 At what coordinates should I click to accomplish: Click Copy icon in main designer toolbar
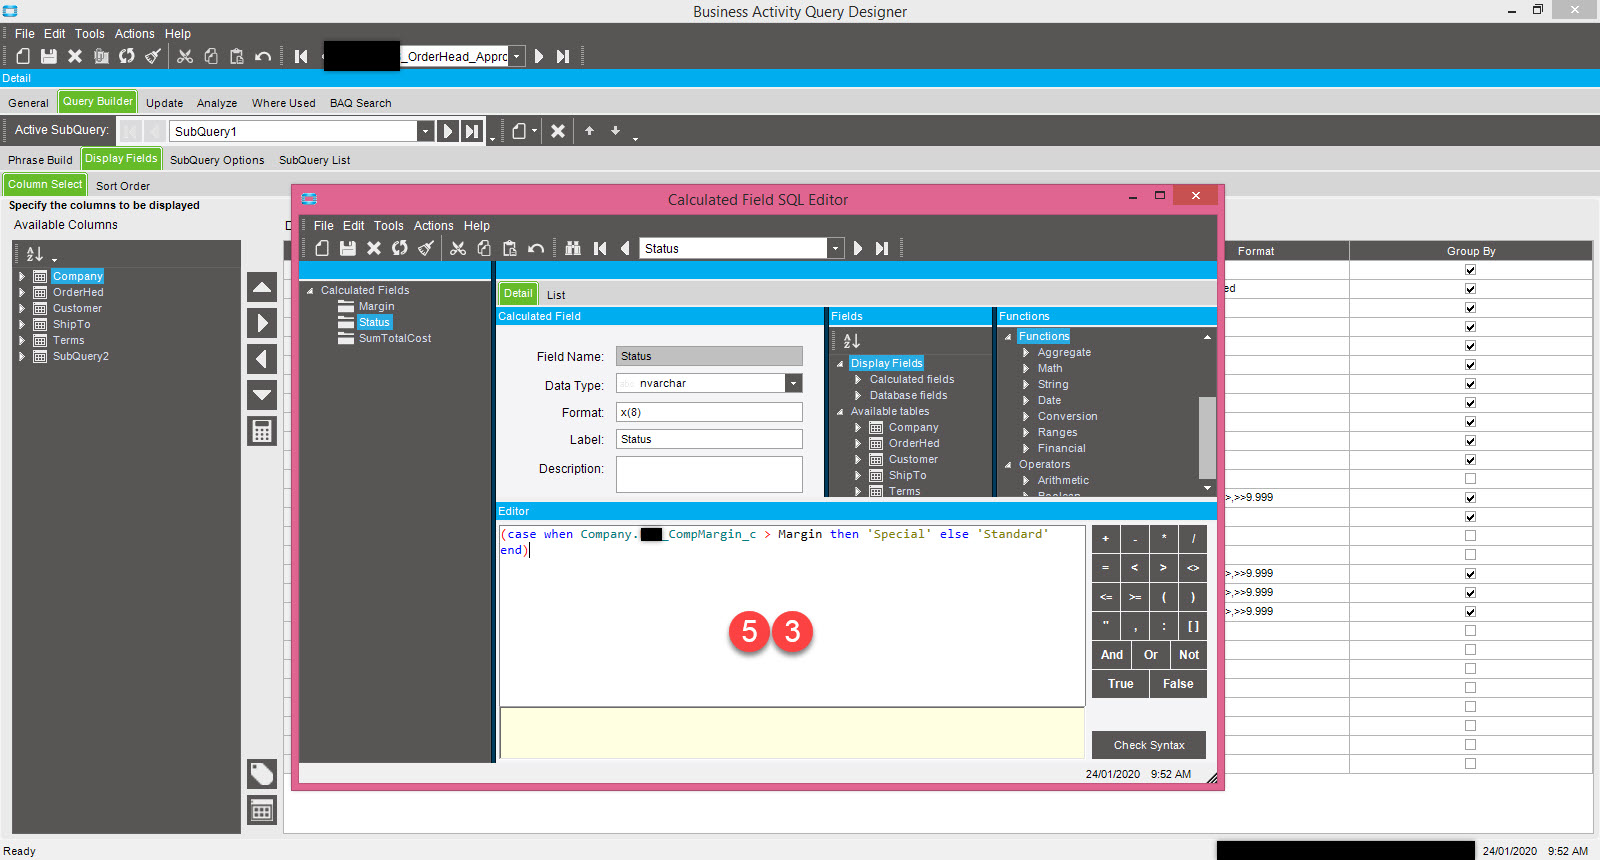(211, 56)
